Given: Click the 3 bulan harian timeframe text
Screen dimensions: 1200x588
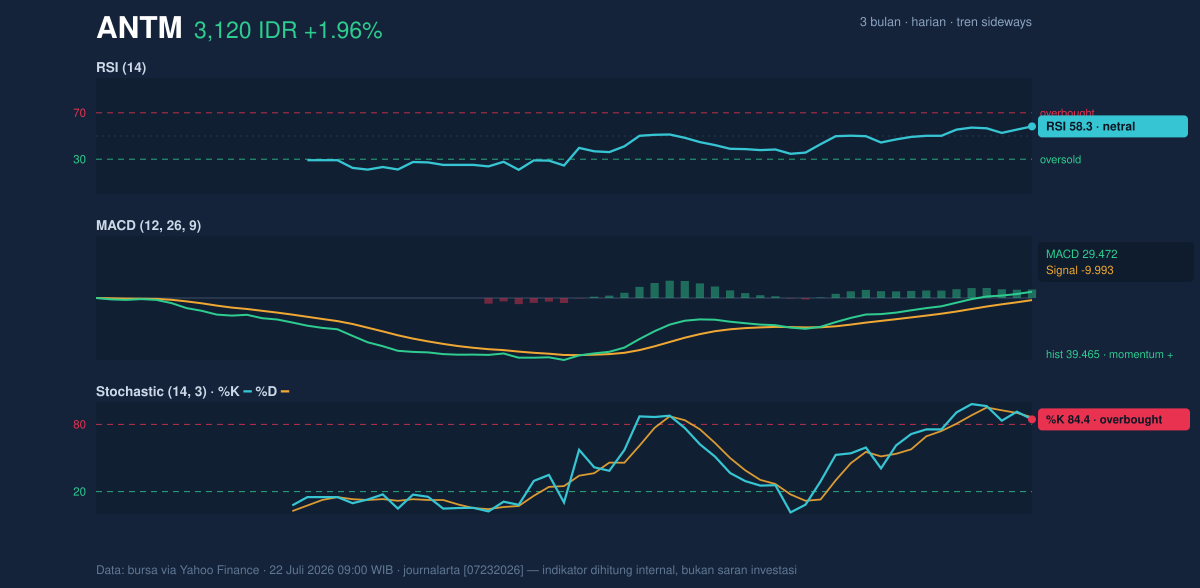Looking at the screenshot, I should pyautogui.click(x=945, y=22).
